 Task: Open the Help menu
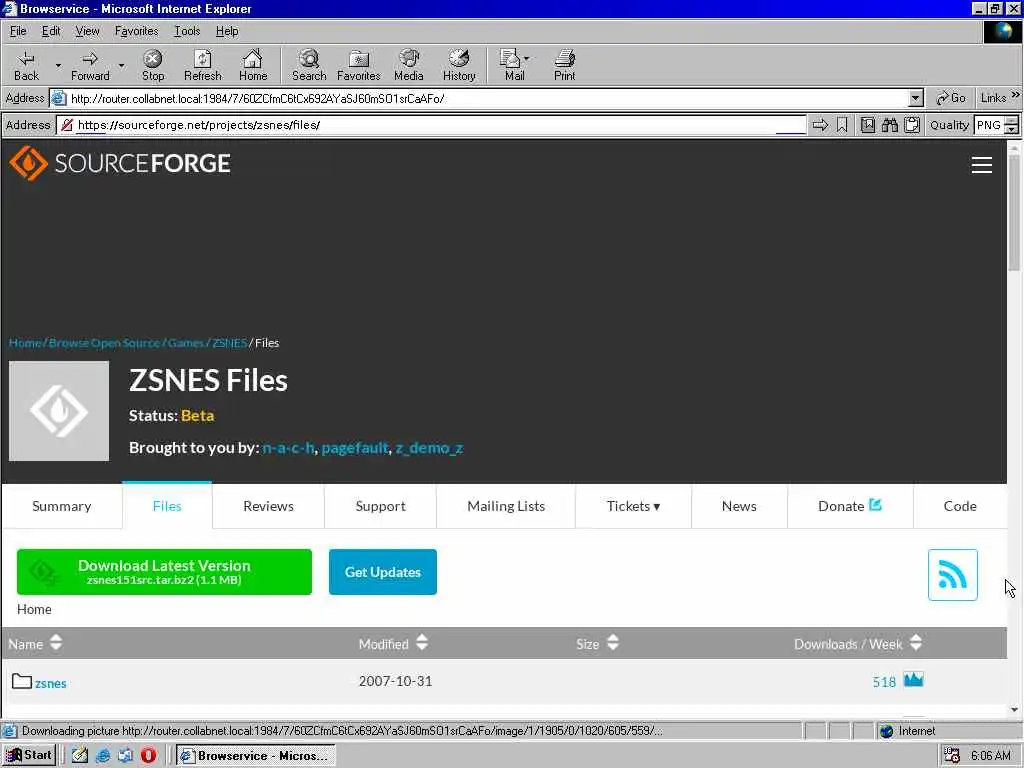[x=227, y=31]
